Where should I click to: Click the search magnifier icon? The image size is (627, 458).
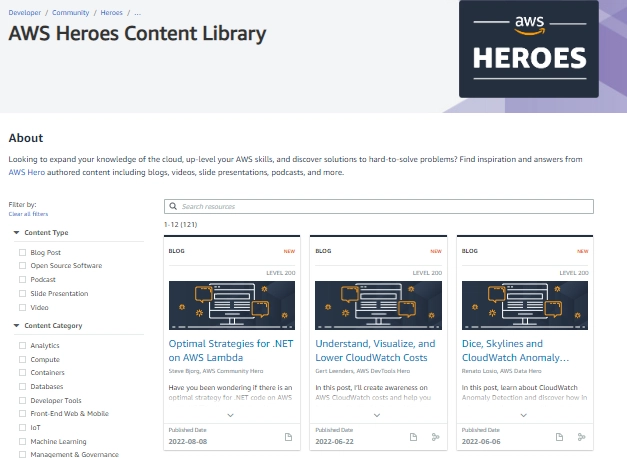click(173, 206)
